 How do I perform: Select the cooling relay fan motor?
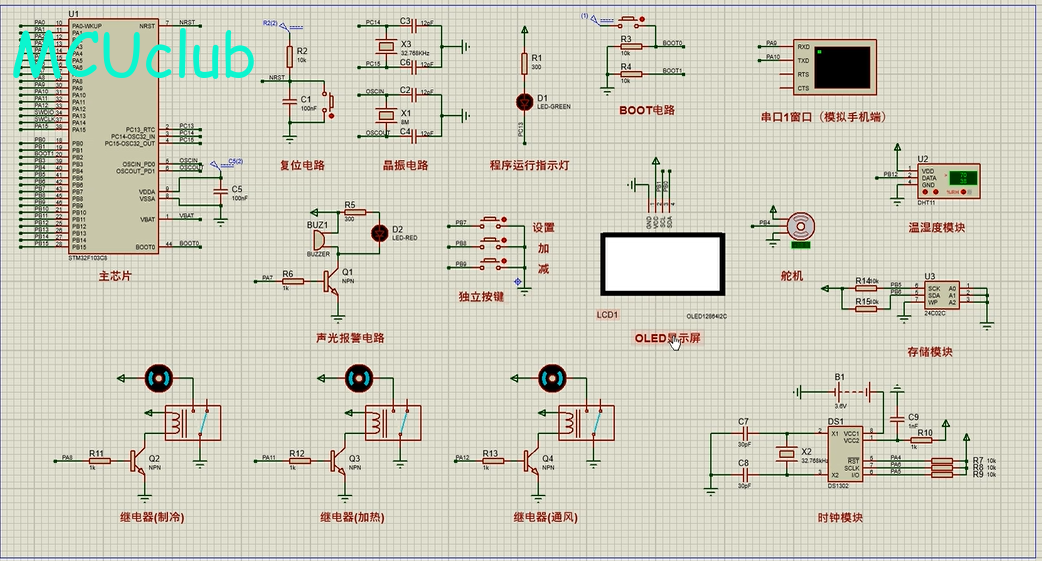[159, 378]
